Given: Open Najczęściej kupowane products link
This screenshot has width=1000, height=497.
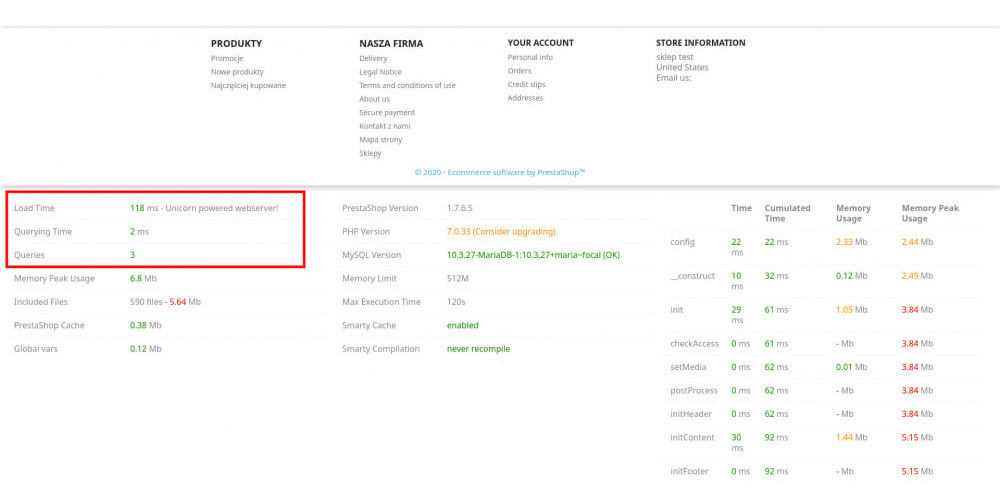Looking at the screenshot, I should pos(249,85).
